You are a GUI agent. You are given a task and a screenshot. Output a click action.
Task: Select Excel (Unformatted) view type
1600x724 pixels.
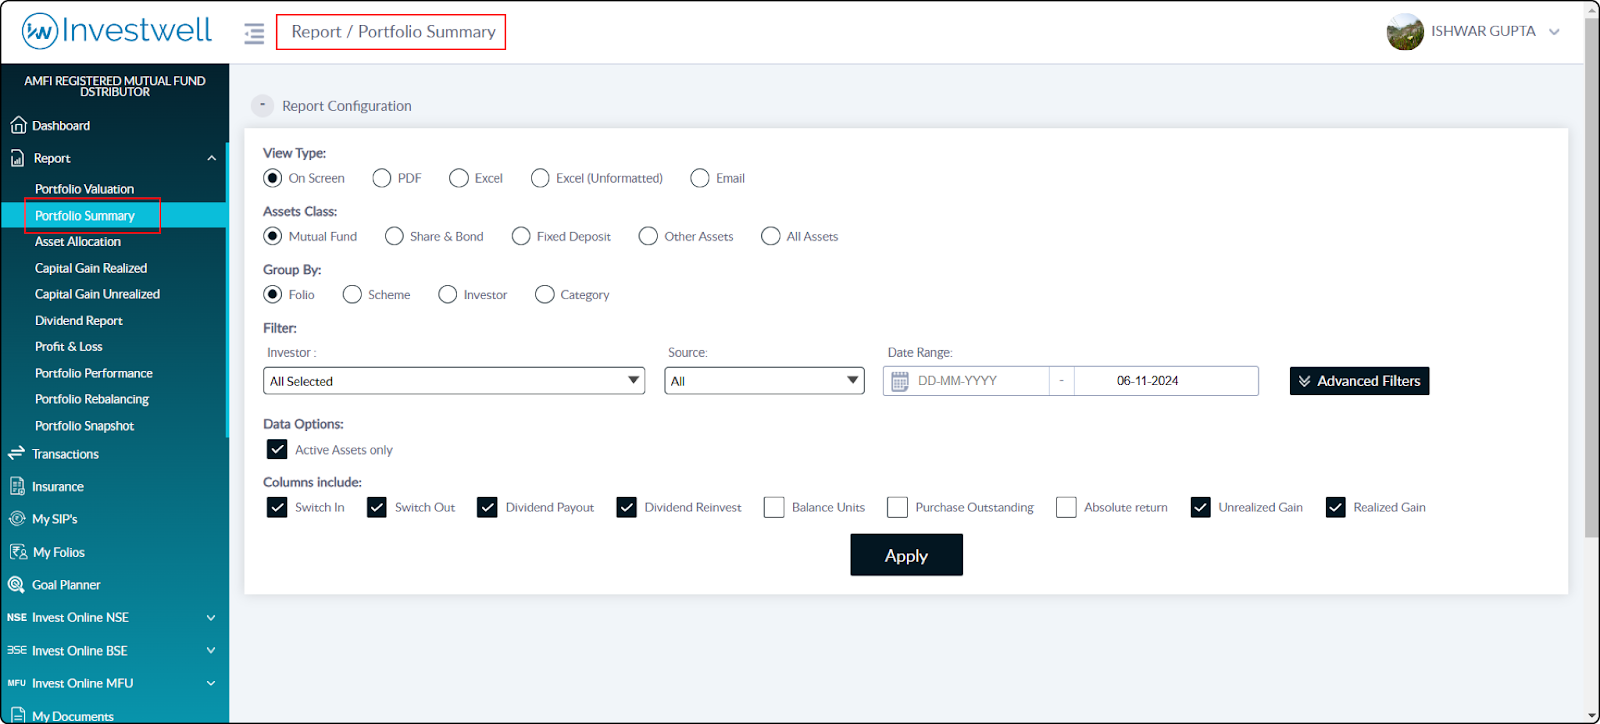(540, 178)
